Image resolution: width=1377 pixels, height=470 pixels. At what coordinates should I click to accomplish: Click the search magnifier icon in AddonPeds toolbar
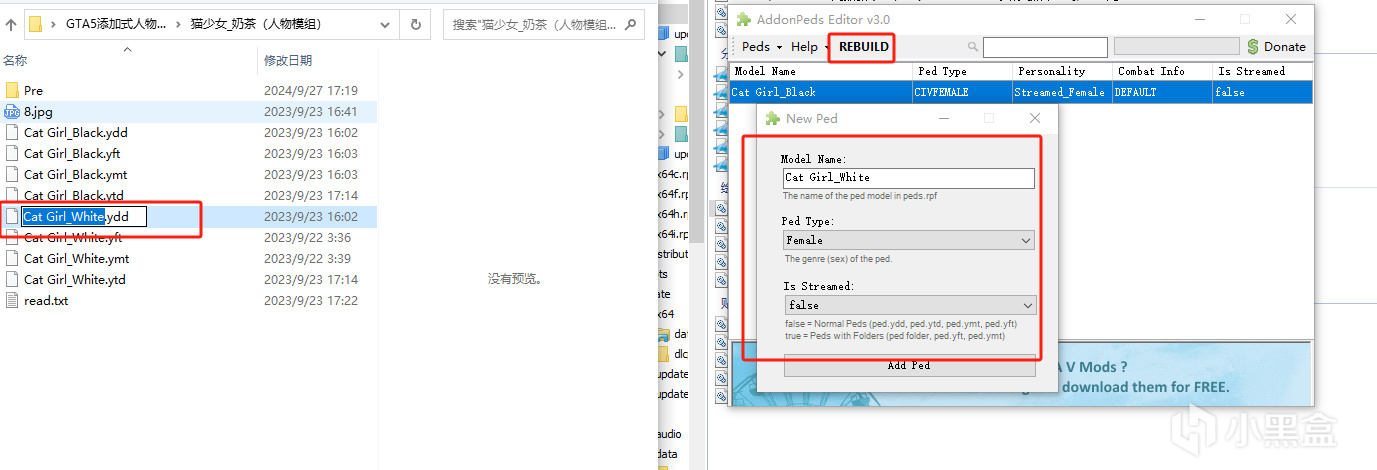pos(973,47)
